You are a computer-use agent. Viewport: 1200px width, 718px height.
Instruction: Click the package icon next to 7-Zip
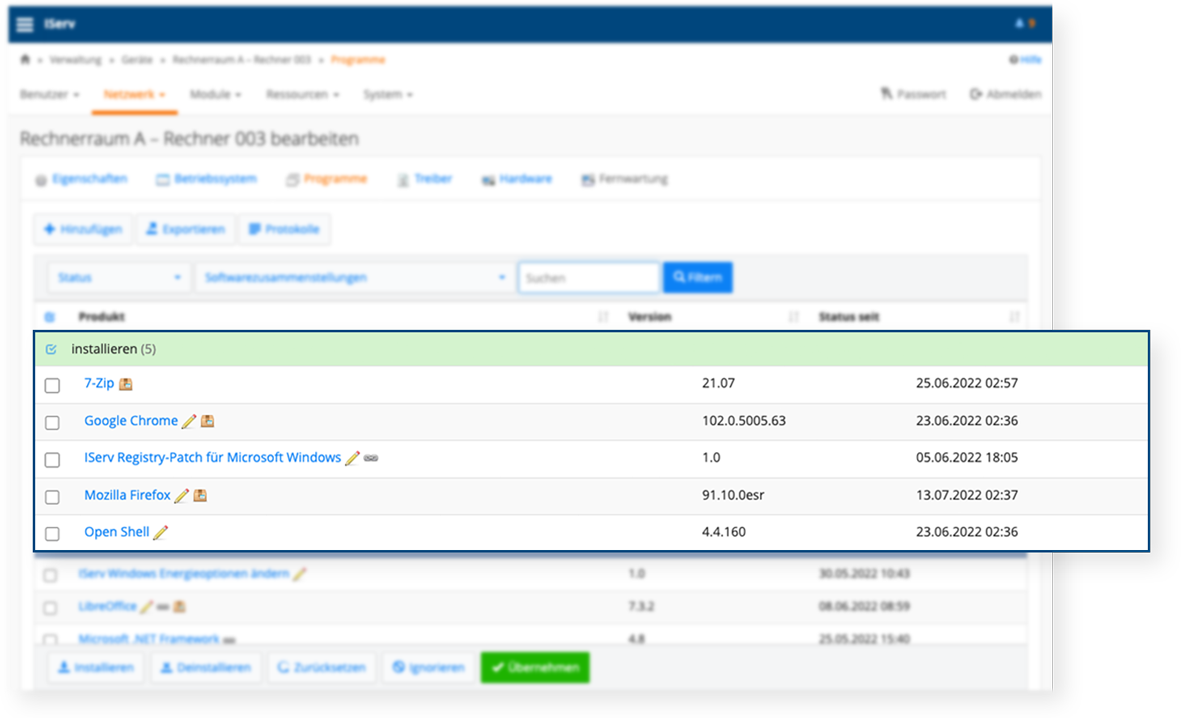tap(126, 384)
